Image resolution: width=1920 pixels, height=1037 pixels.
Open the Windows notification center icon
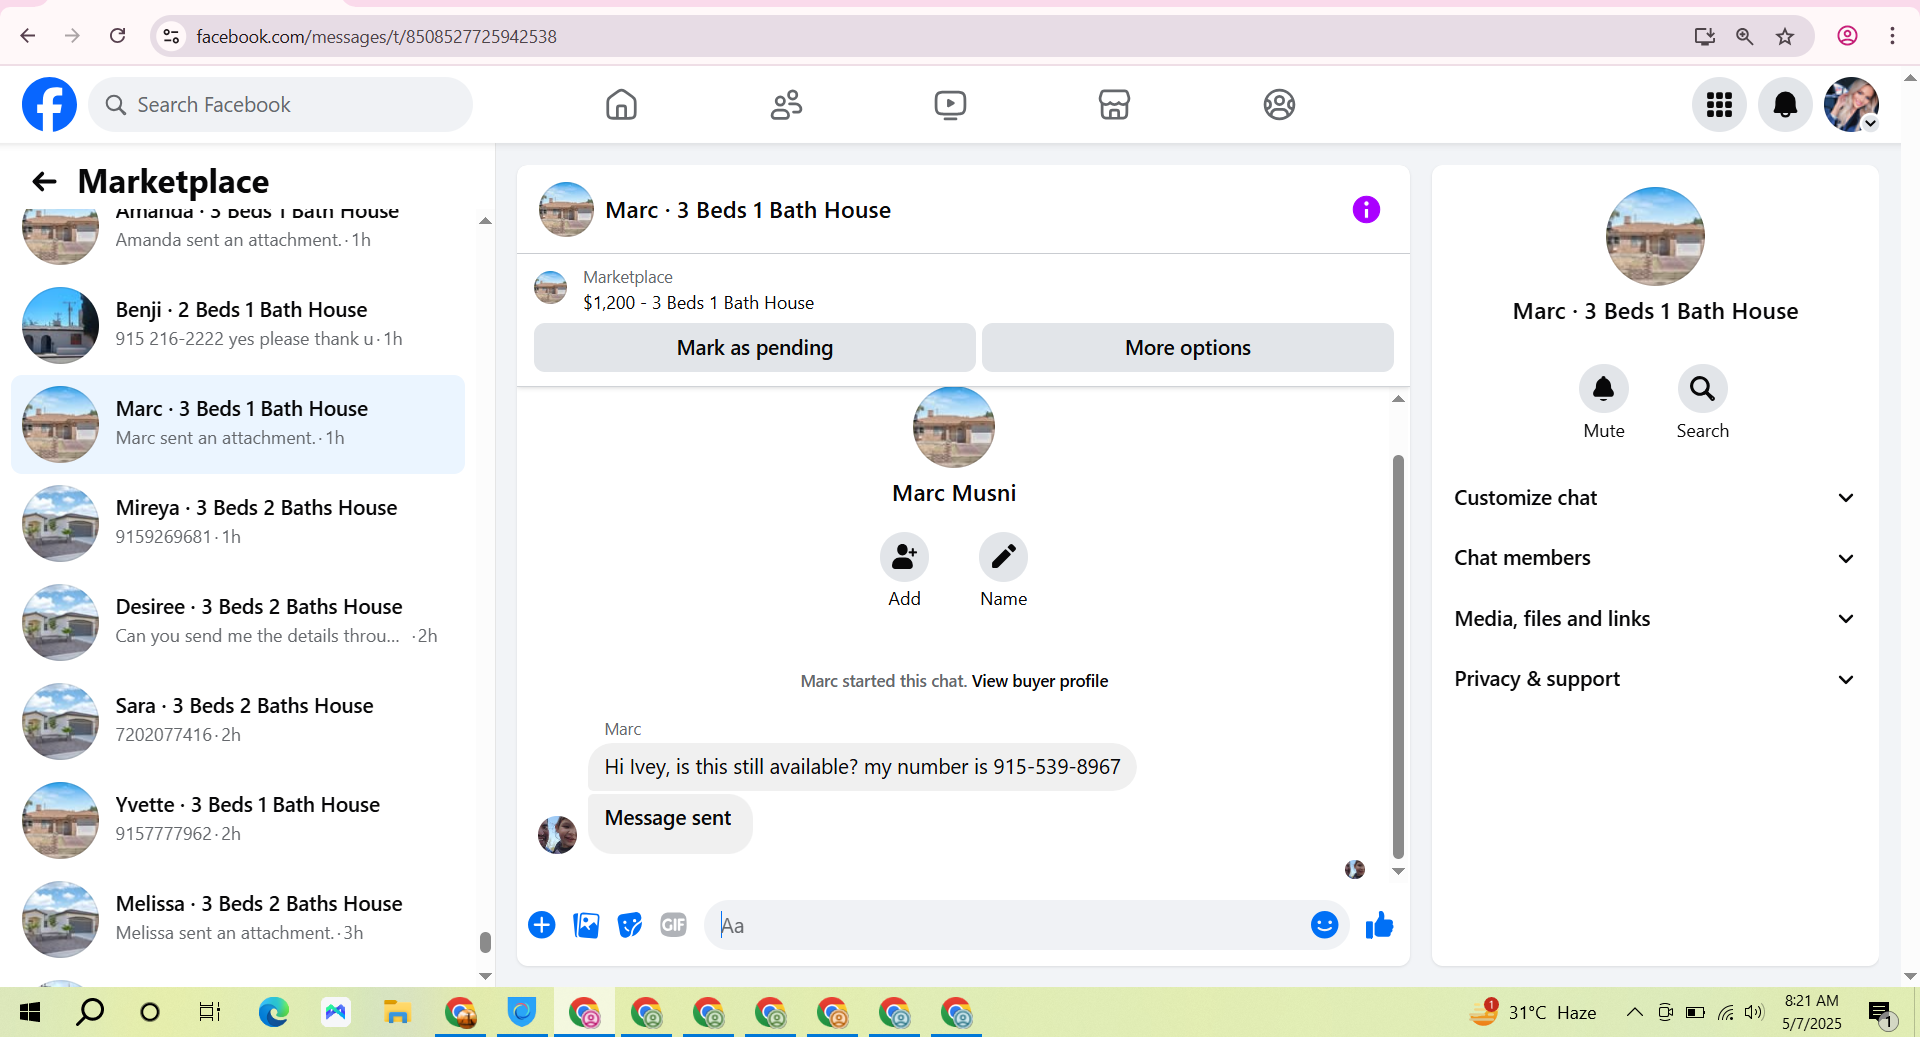coord(1880,1013)
